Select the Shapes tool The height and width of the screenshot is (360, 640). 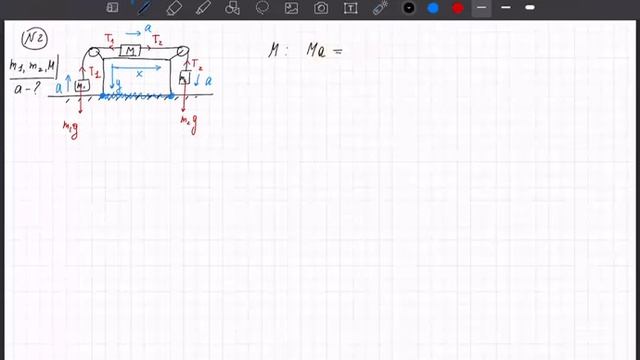232,8
